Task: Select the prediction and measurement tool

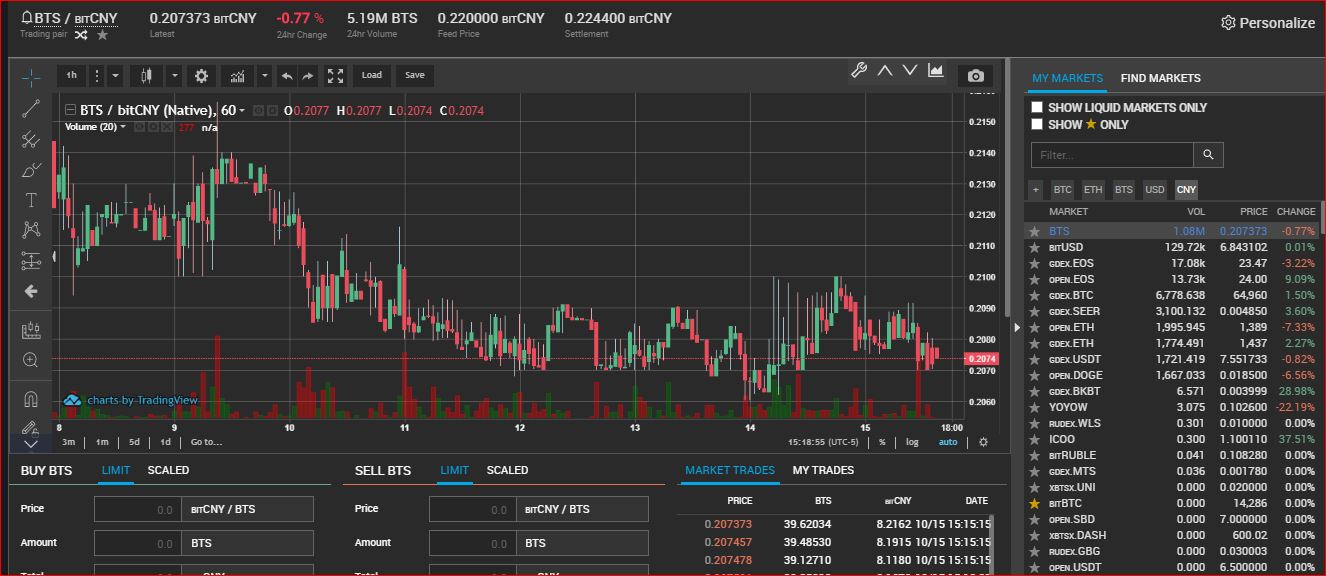Action: point(31,261)
